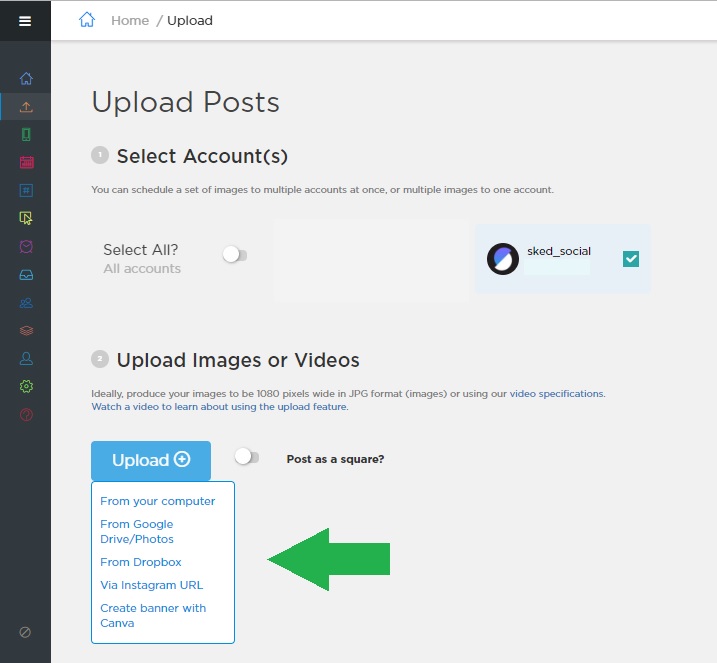Click the sked_social account avatar
The image size is (717, 663).
coord(503,259)
